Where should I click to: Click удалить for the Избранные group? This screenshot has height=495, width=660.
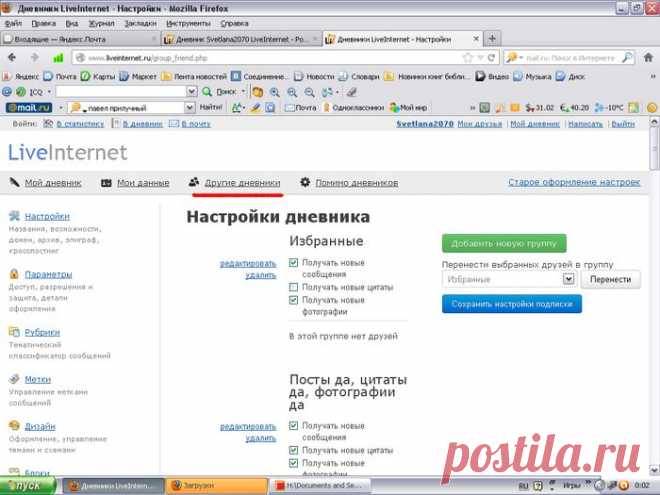click(x=261, y=275)
